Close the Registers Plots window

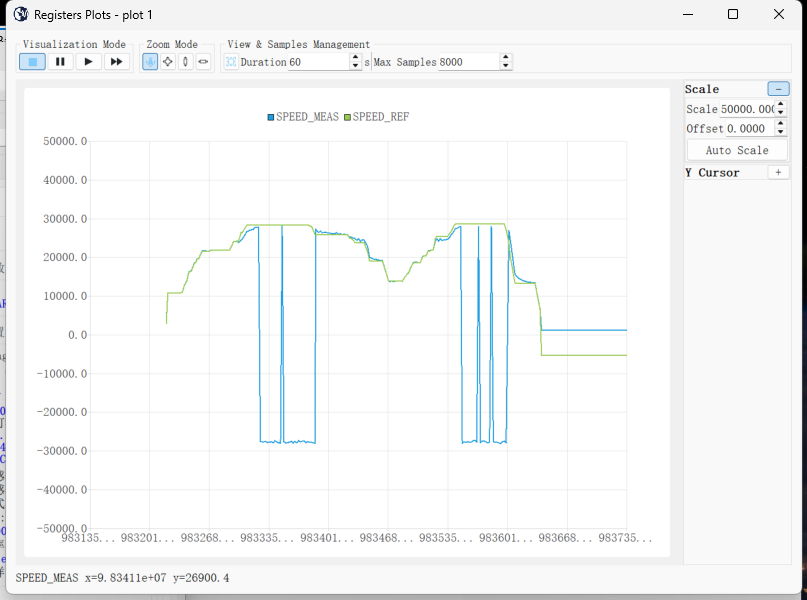(779, 14)
